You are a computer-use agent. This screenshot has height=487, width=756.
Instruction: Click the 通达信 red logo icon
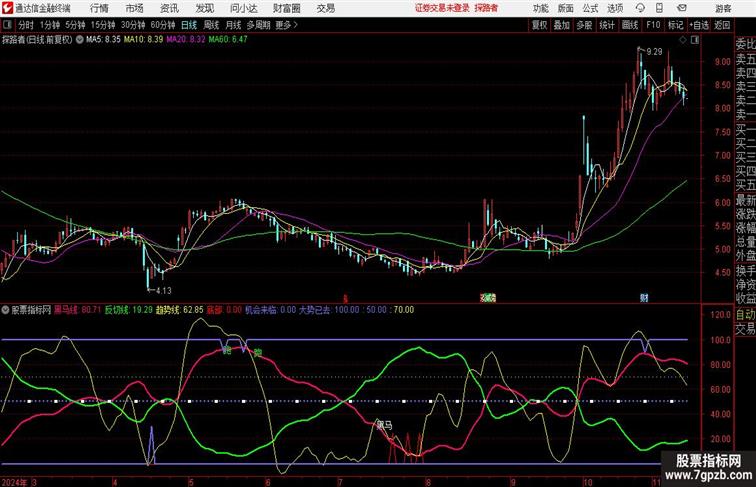[7, 8]
